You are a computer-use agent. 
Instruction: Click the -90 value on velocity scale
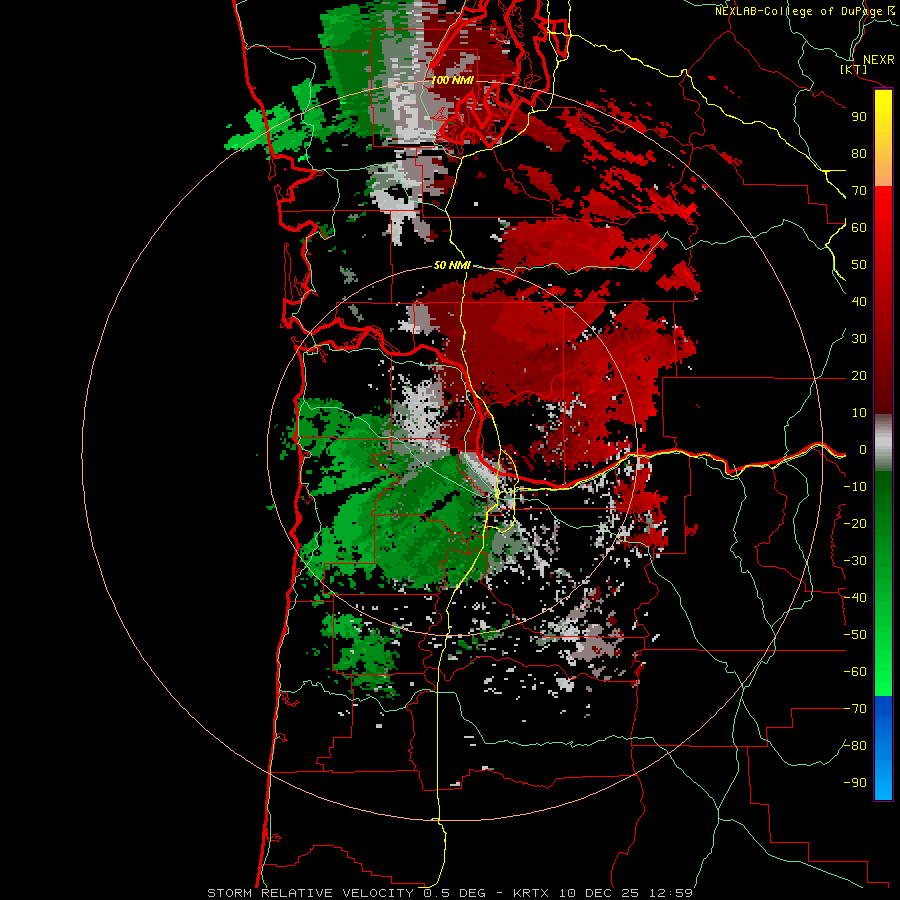tap(855, 783)
